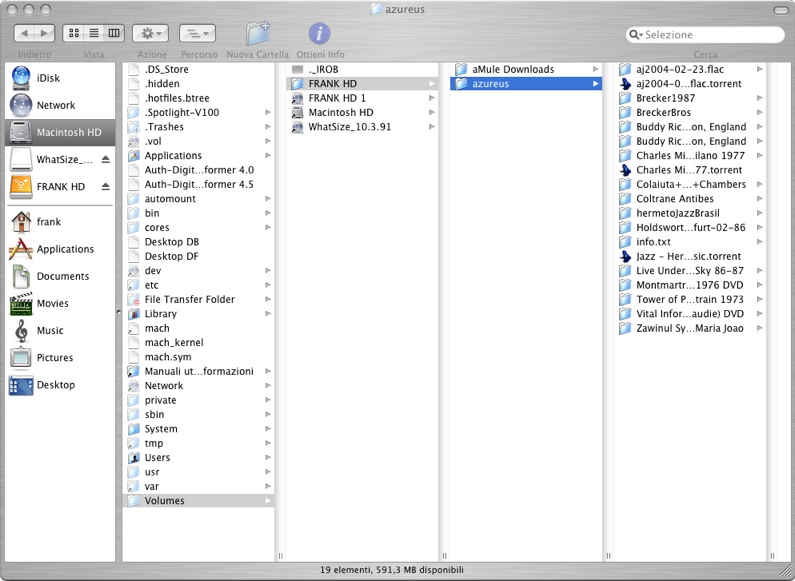The image size is (795, 581).
Task: Open the BreckerBros folder
Action: coord(690,113)
